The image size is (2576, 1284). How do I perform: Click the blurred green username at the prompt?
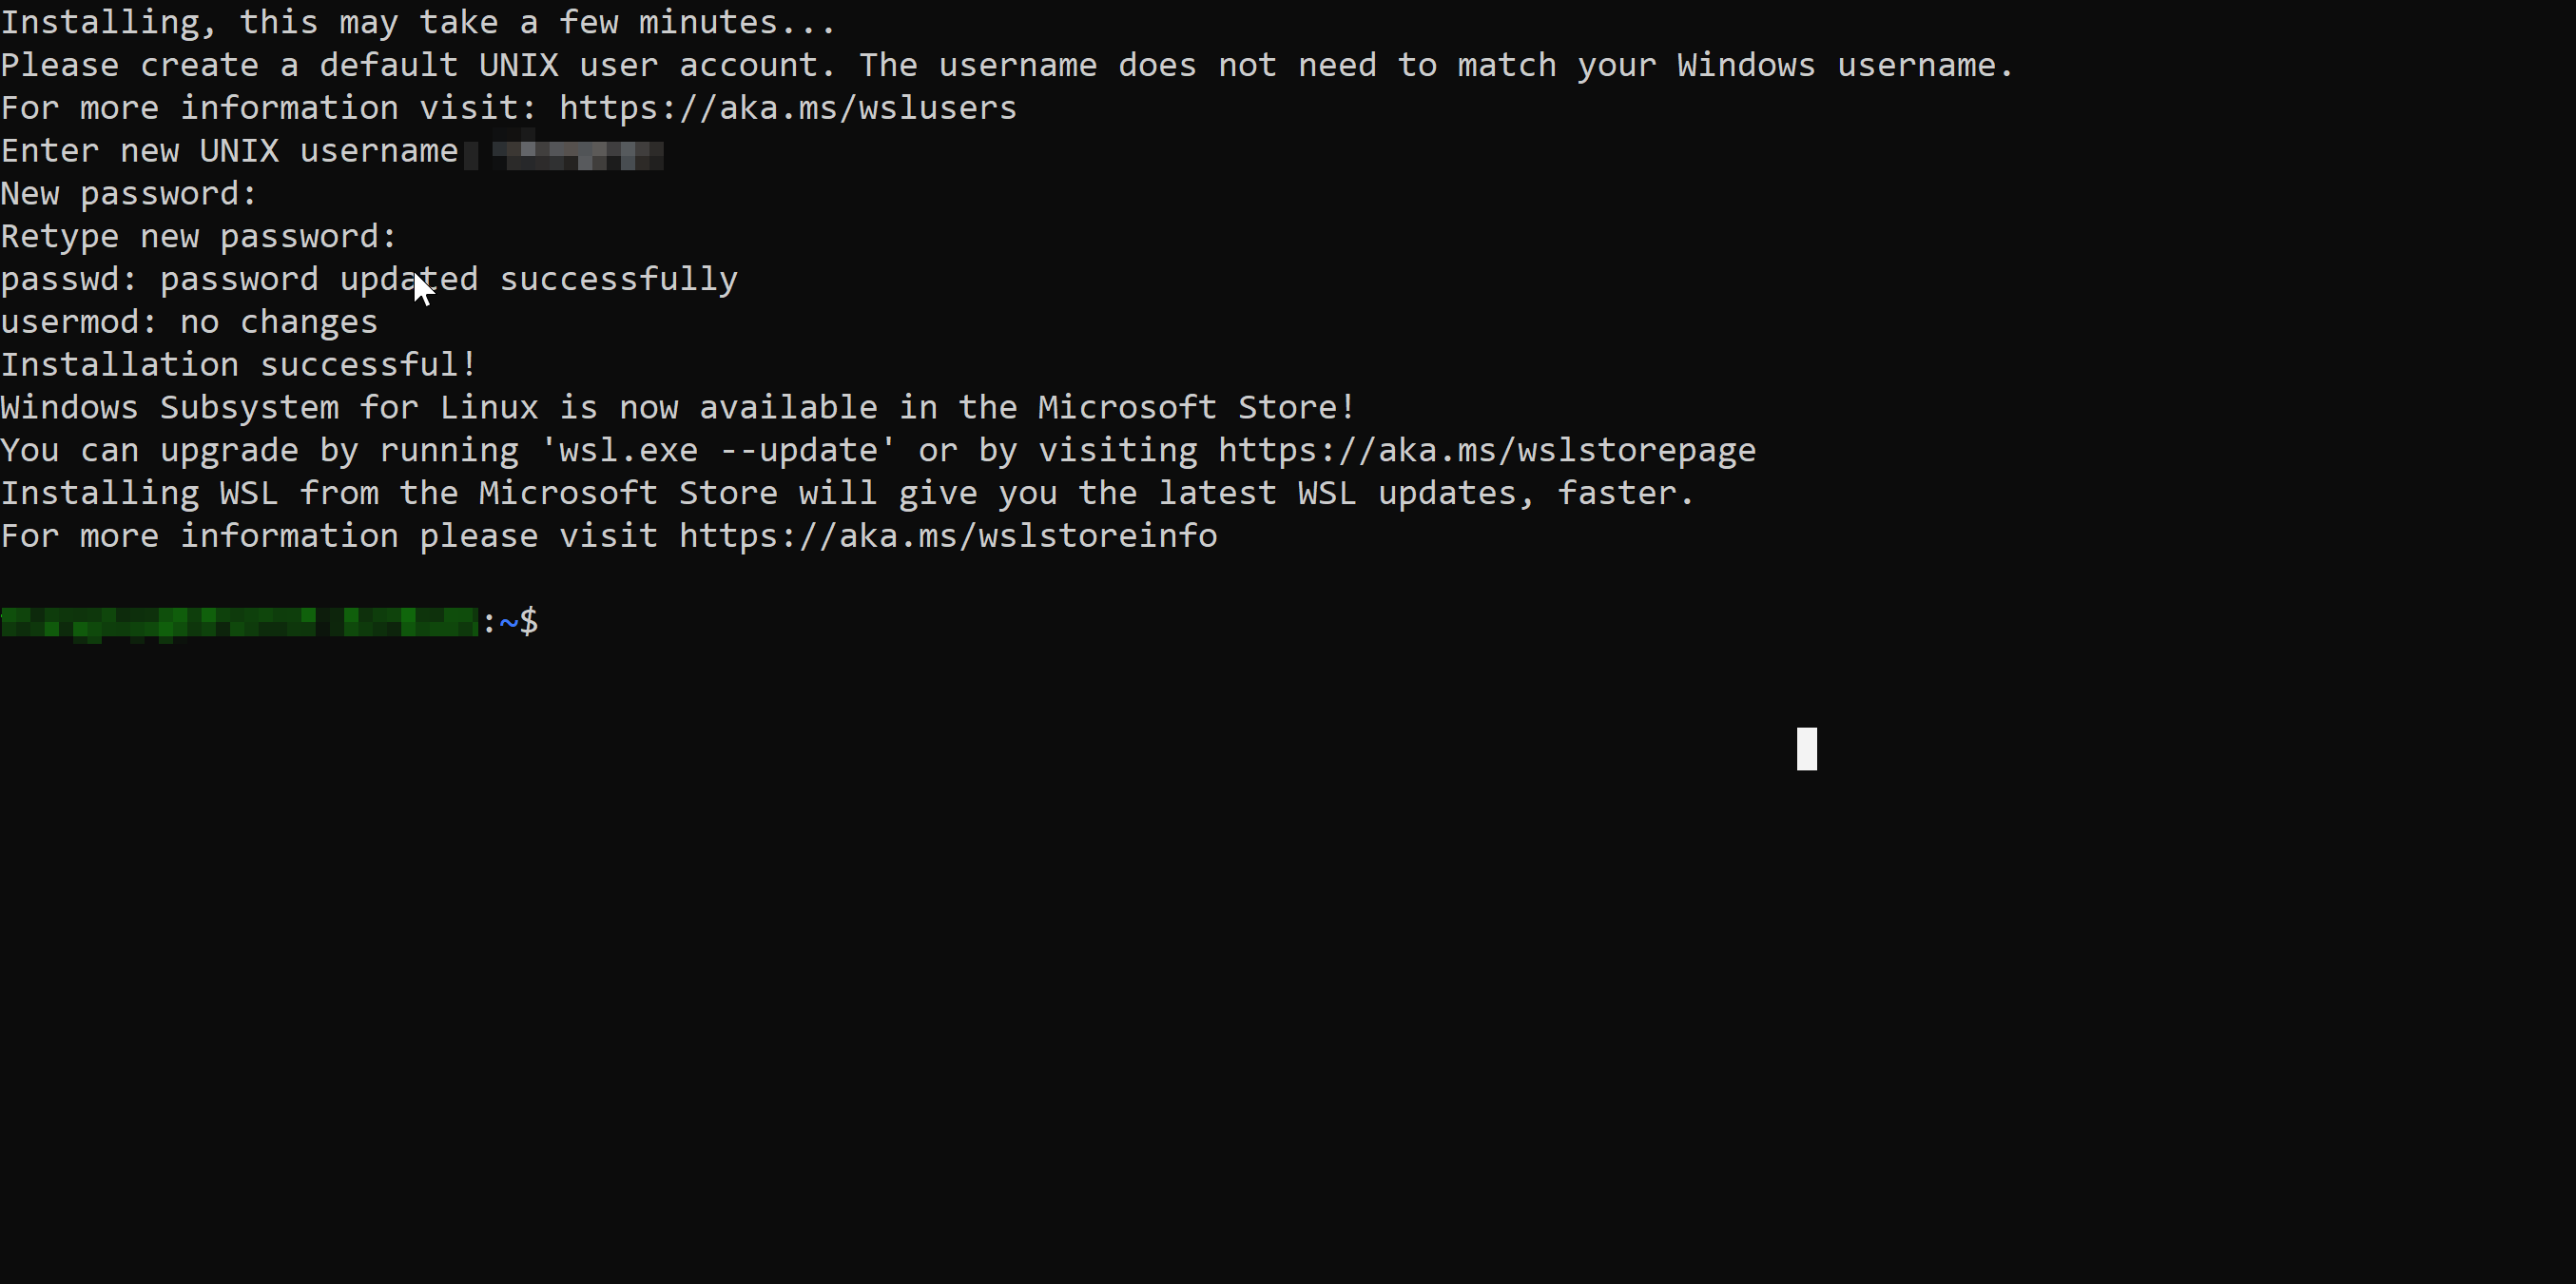[x=240, y=622]
